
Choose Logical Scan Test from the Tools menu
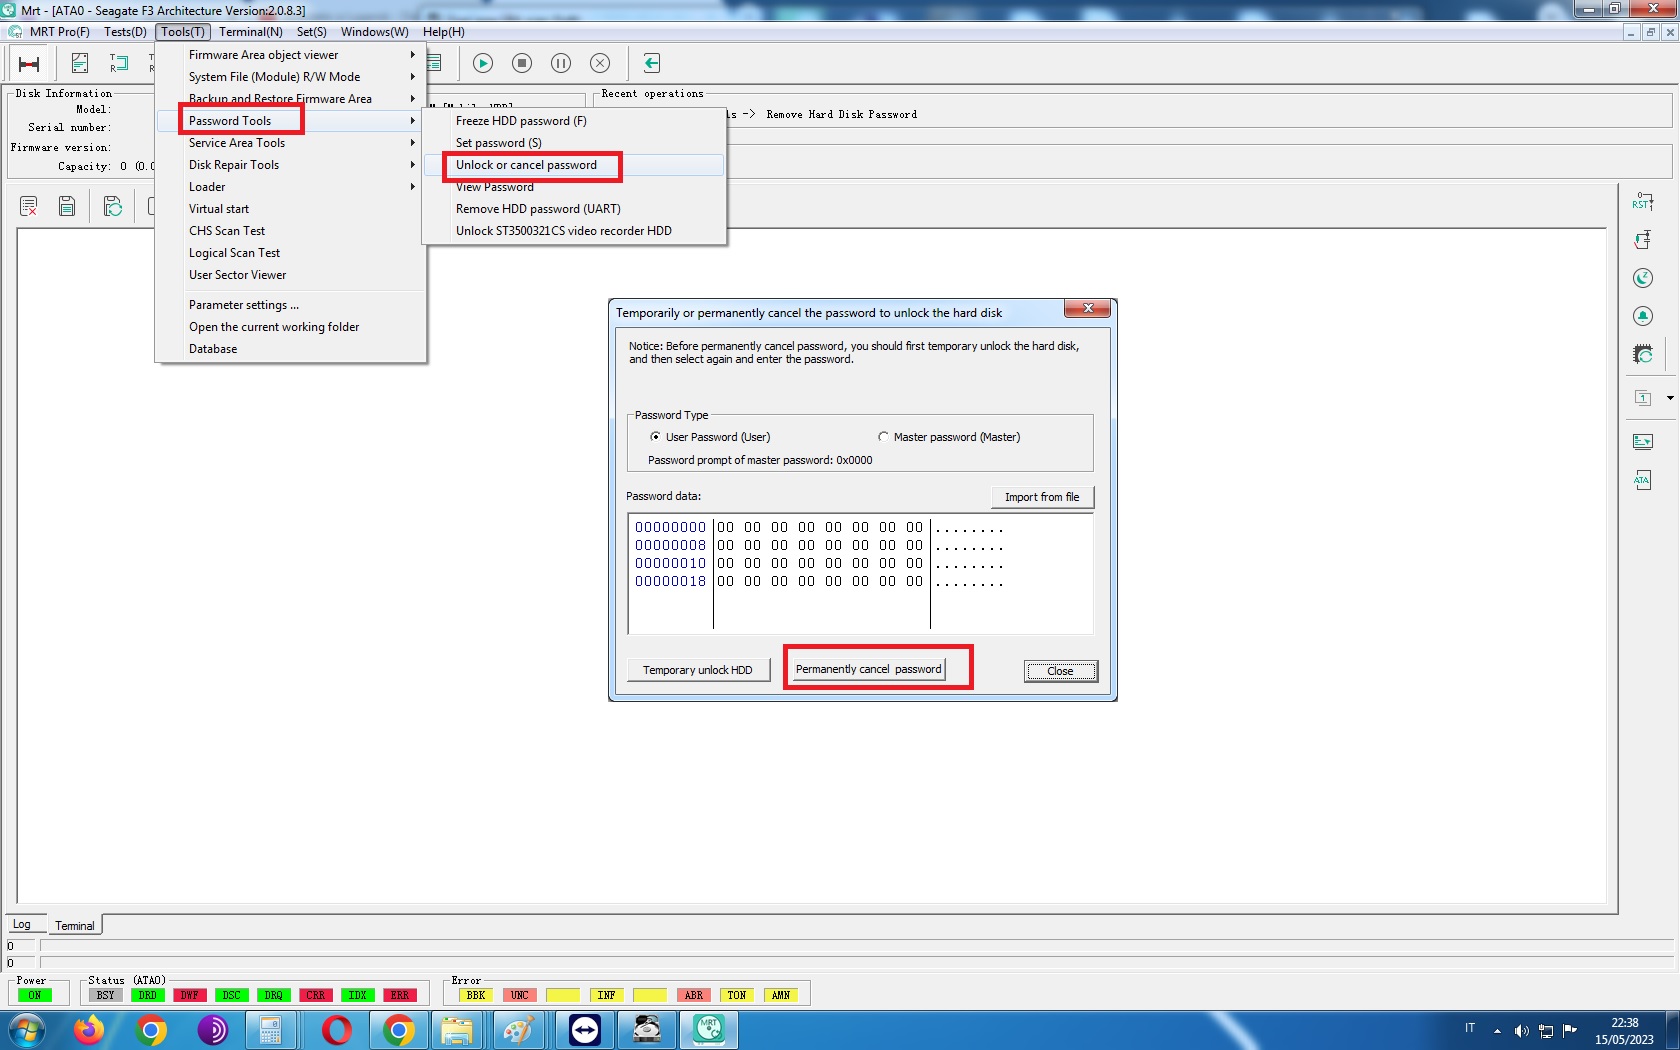tap(290, 253)
